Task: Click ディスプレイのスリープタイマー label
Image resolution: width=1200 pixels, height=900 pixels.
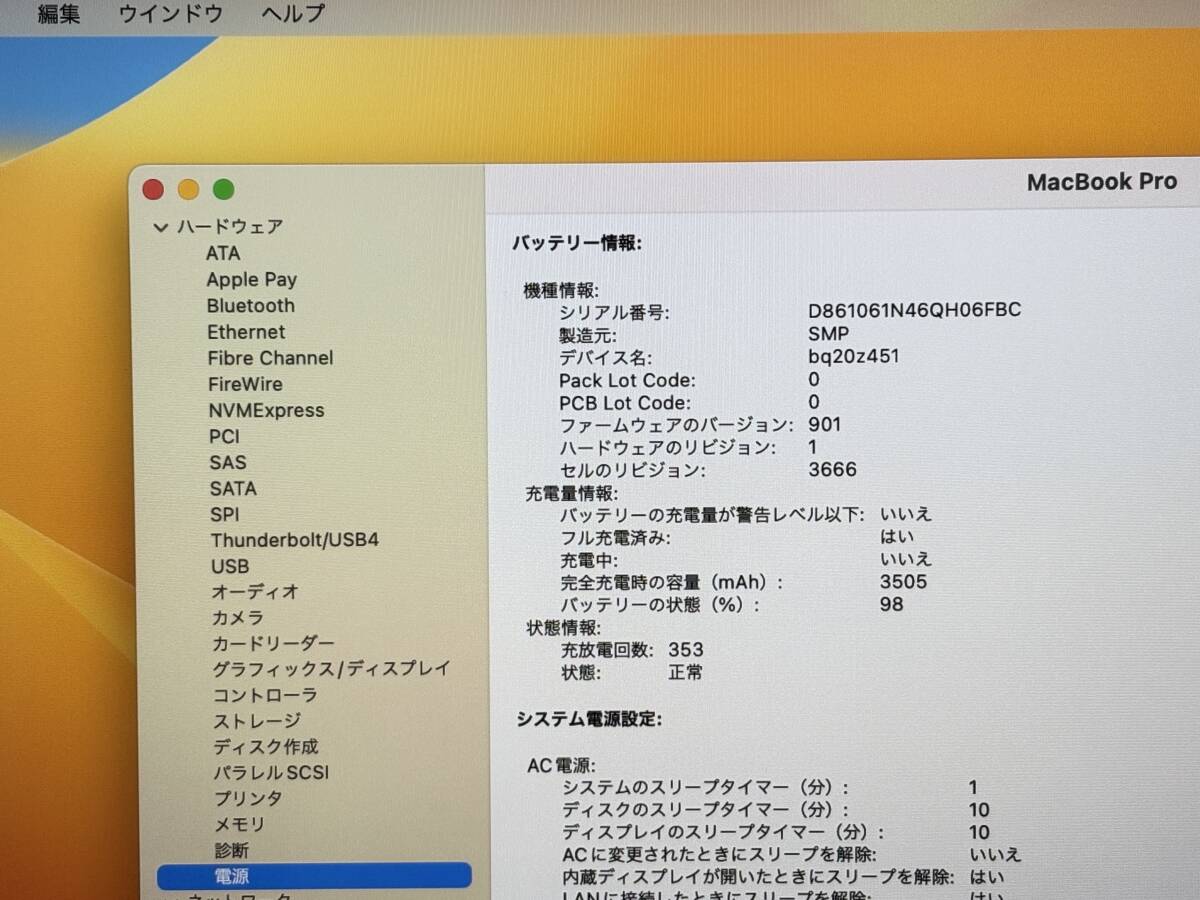Action: pyautogui.click(x=724, y=832)
